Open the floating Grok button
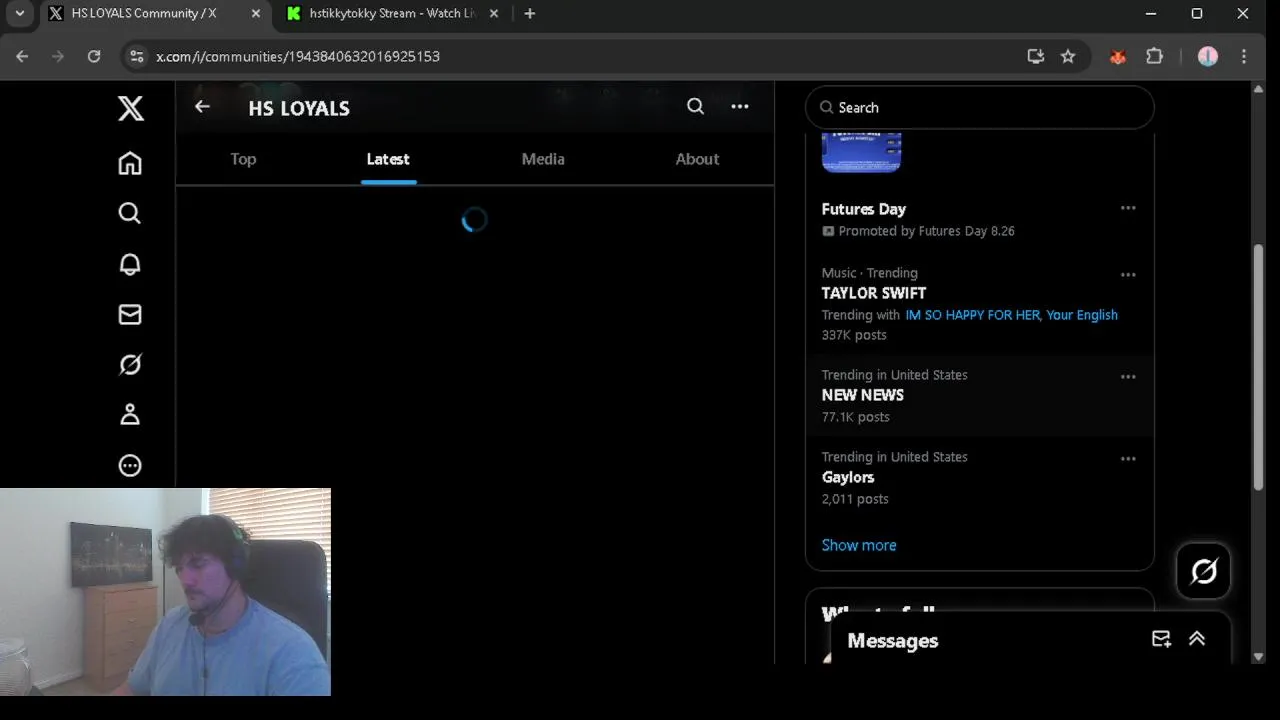This screenshot has width=1280, height=720. (1203, 571)
